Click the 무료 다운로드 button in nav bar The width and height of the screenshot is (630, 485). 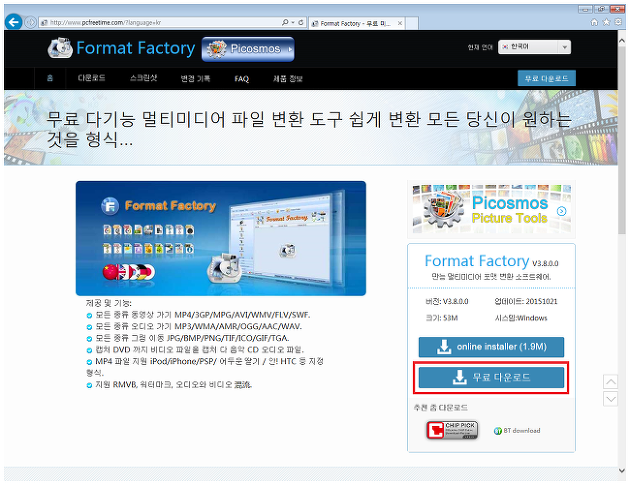pos(546,78)
